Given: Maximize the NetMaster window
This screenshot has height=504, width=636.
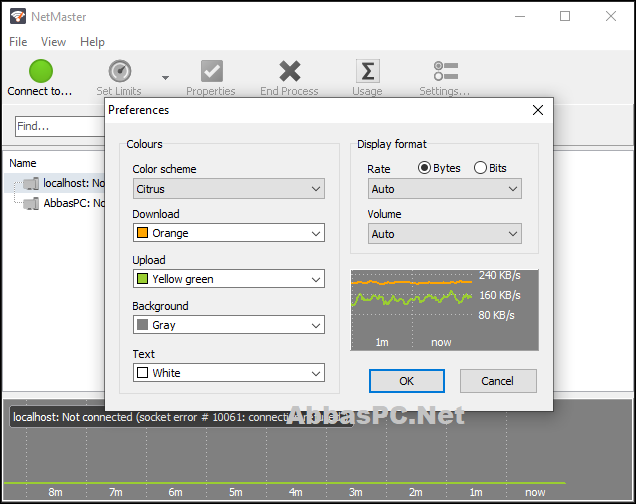Looking at the screenshot, I should click(565, 17).
